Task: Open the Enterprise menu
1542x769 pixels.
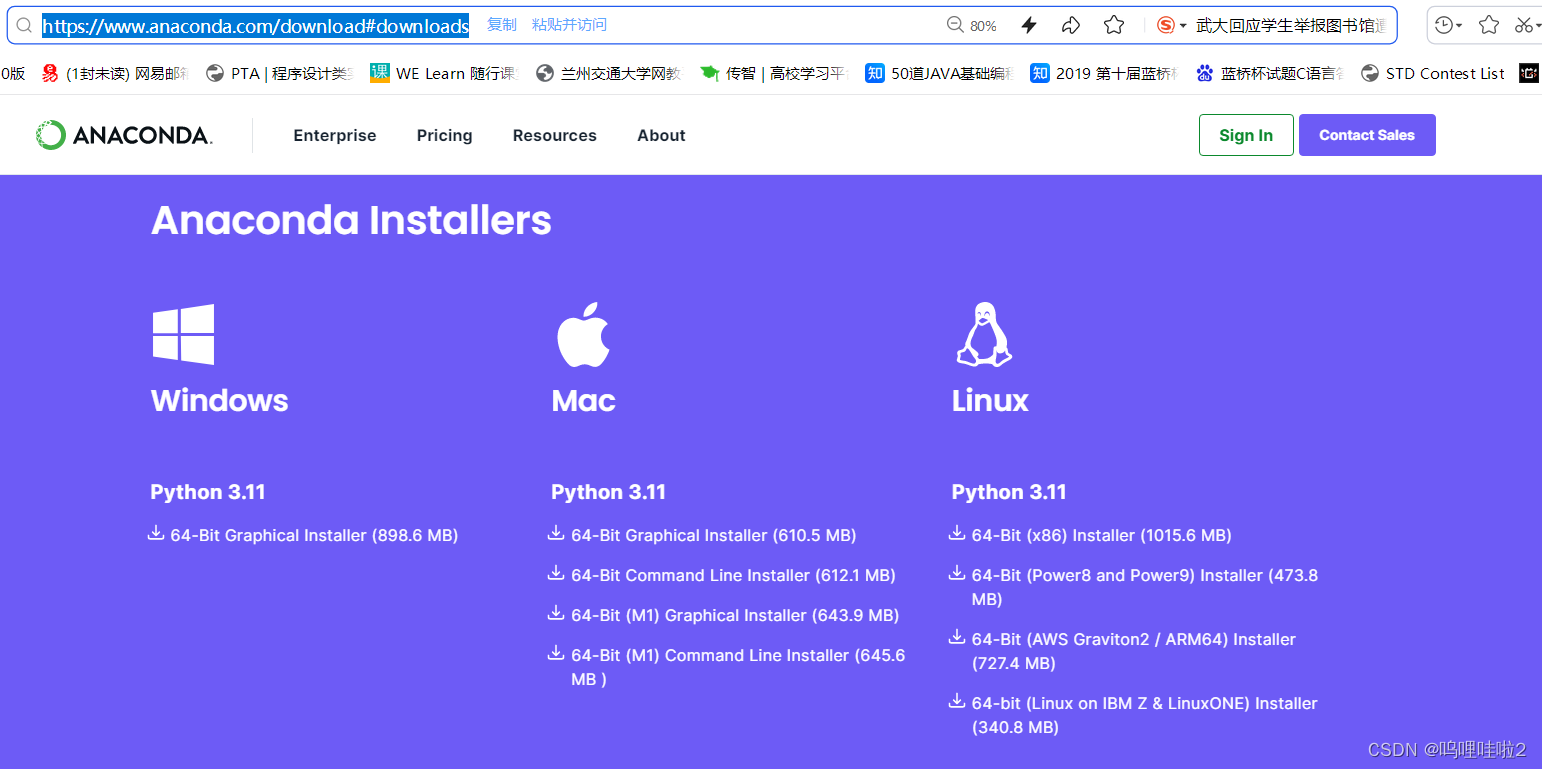Action: [x=335, y=135]
